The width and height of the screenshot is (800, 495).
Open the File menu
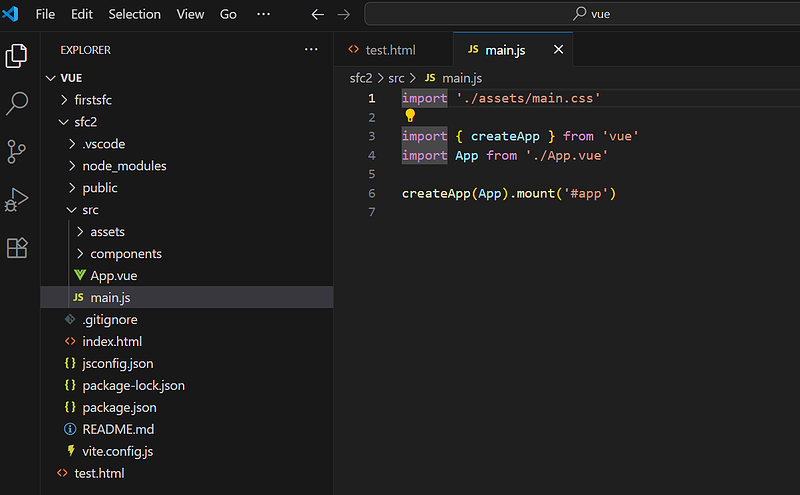pos(45,15)
